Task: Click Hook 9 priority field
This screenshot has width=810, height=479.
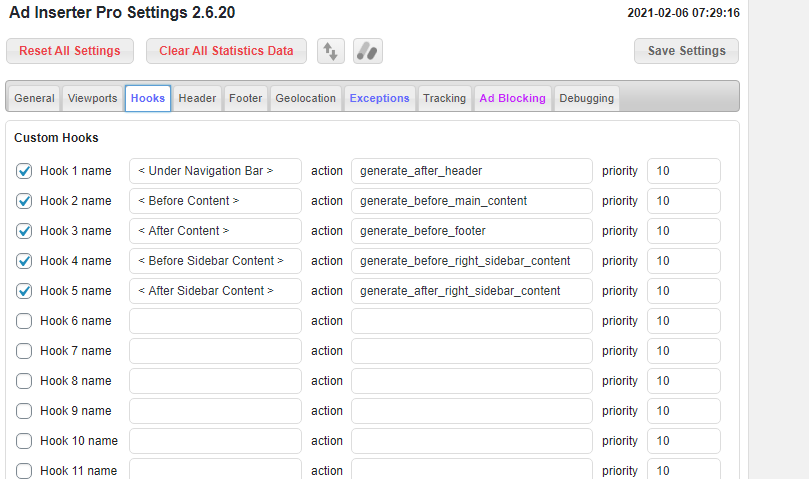Action: (684, 411)
